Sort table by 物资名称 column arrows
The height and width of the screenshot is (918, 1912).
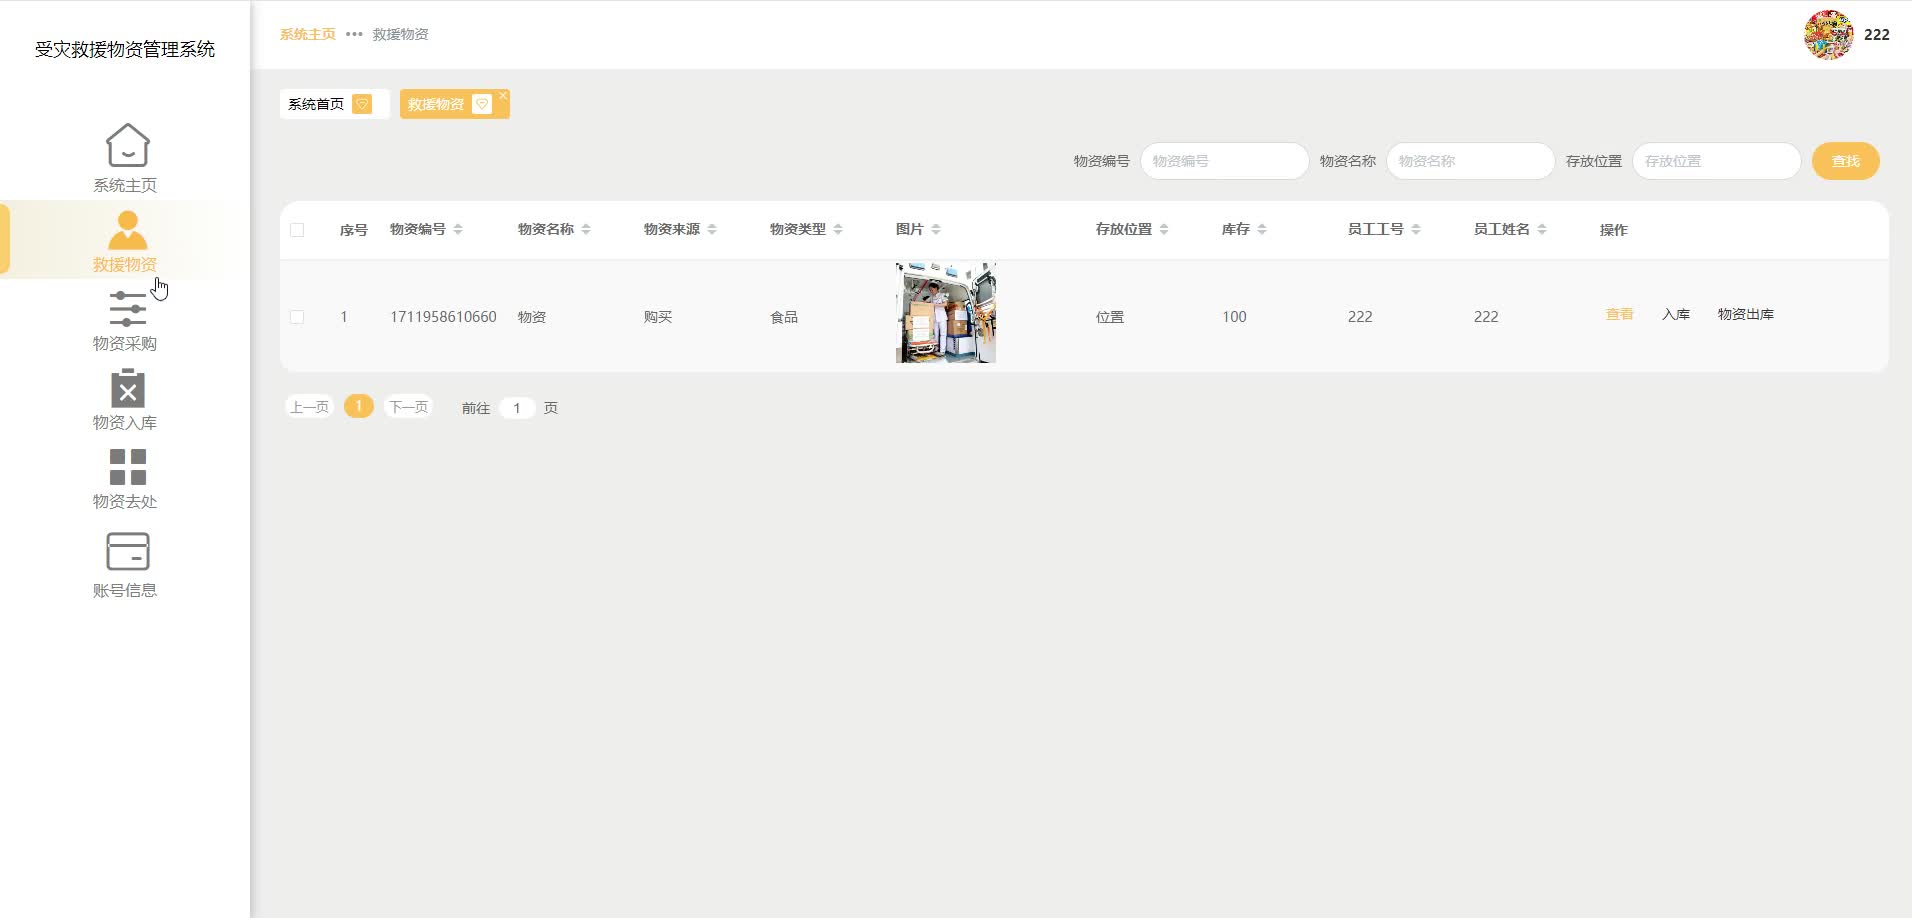tap(586, 229)
